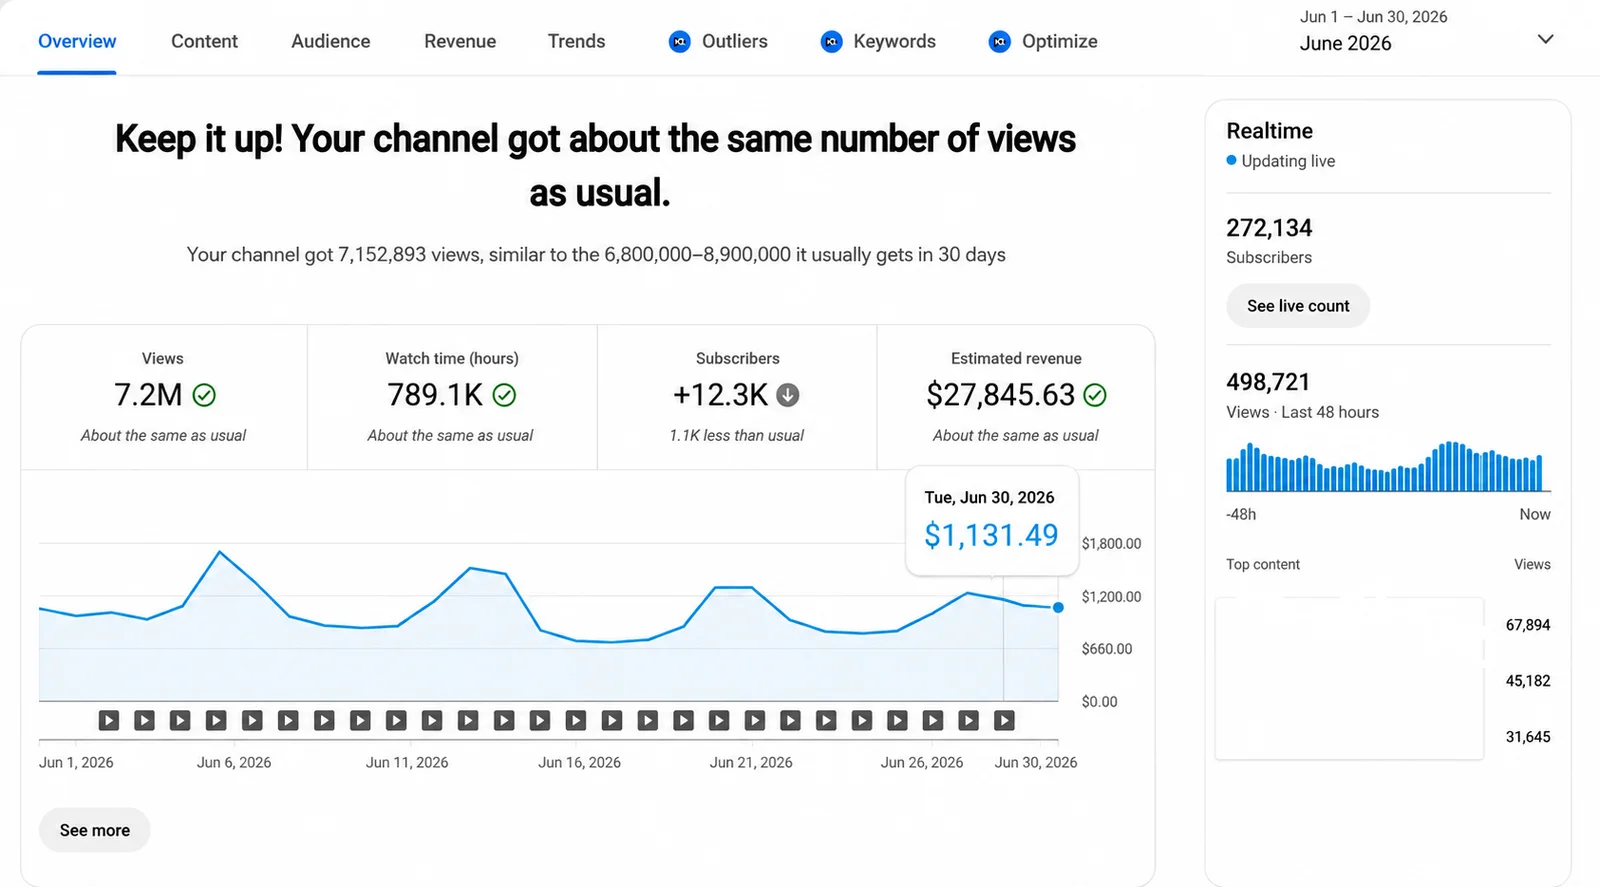The image size is (1600, 887).
Task: Open the Optimize tab label
Action: tap(1060, 41)
